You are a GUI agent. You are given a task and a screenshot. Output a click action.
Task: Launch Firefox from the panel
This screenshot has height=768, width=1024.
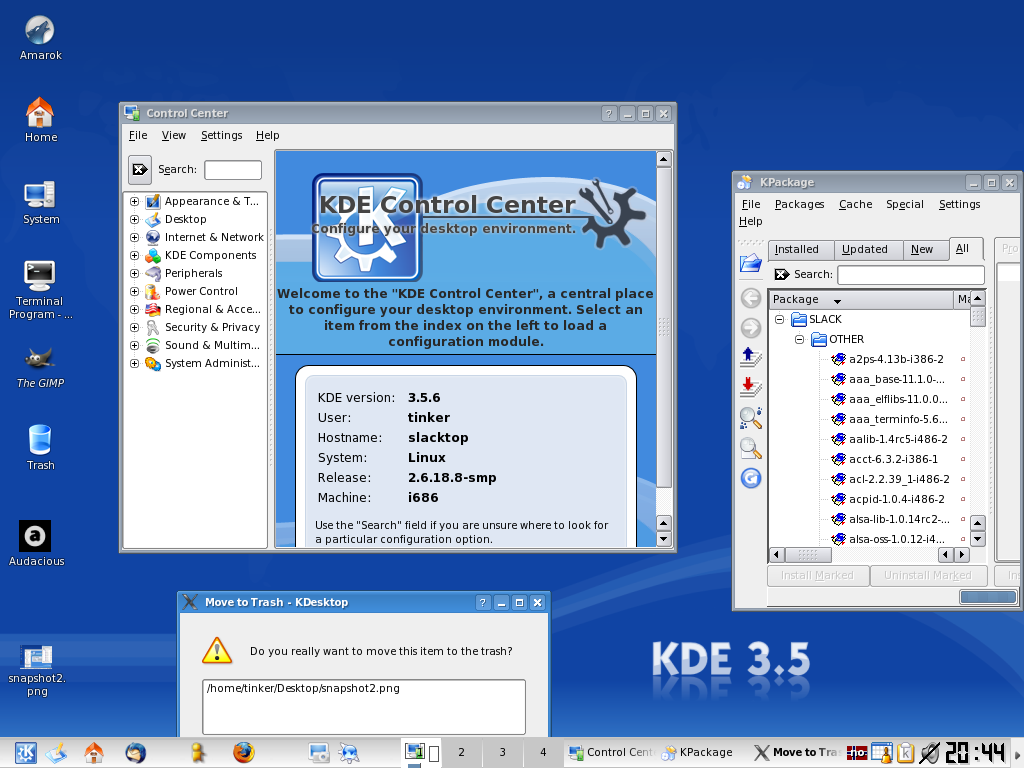coord(244,753)
